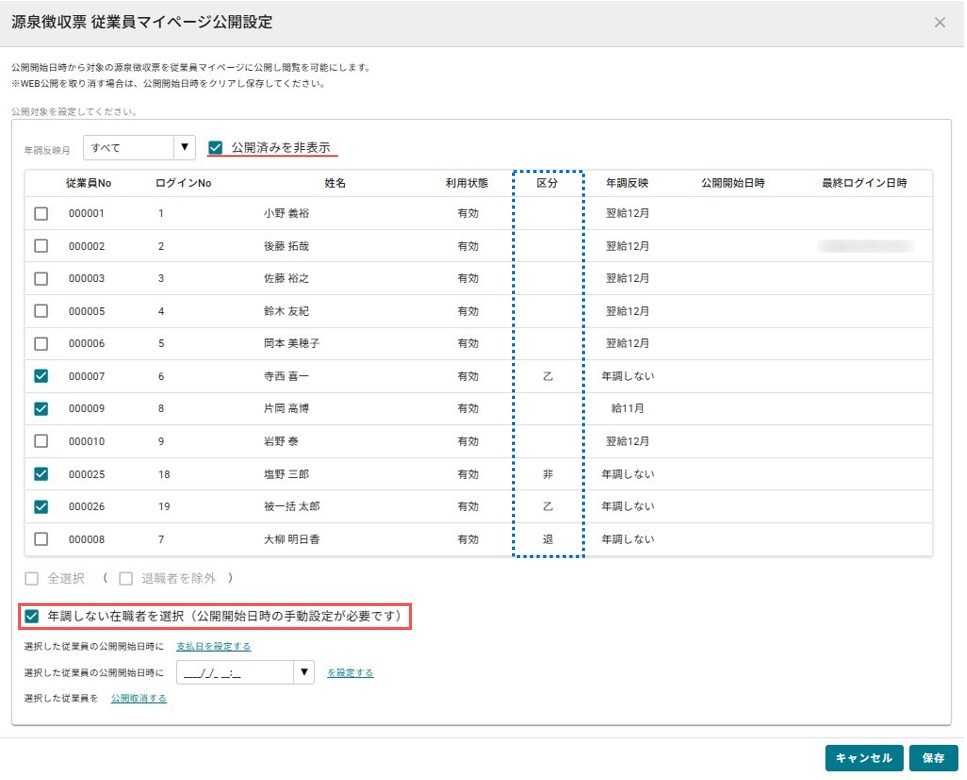Click the 最終ログイン日時 column header
Viewport: 967px width, 780px height.
point(864,183)
